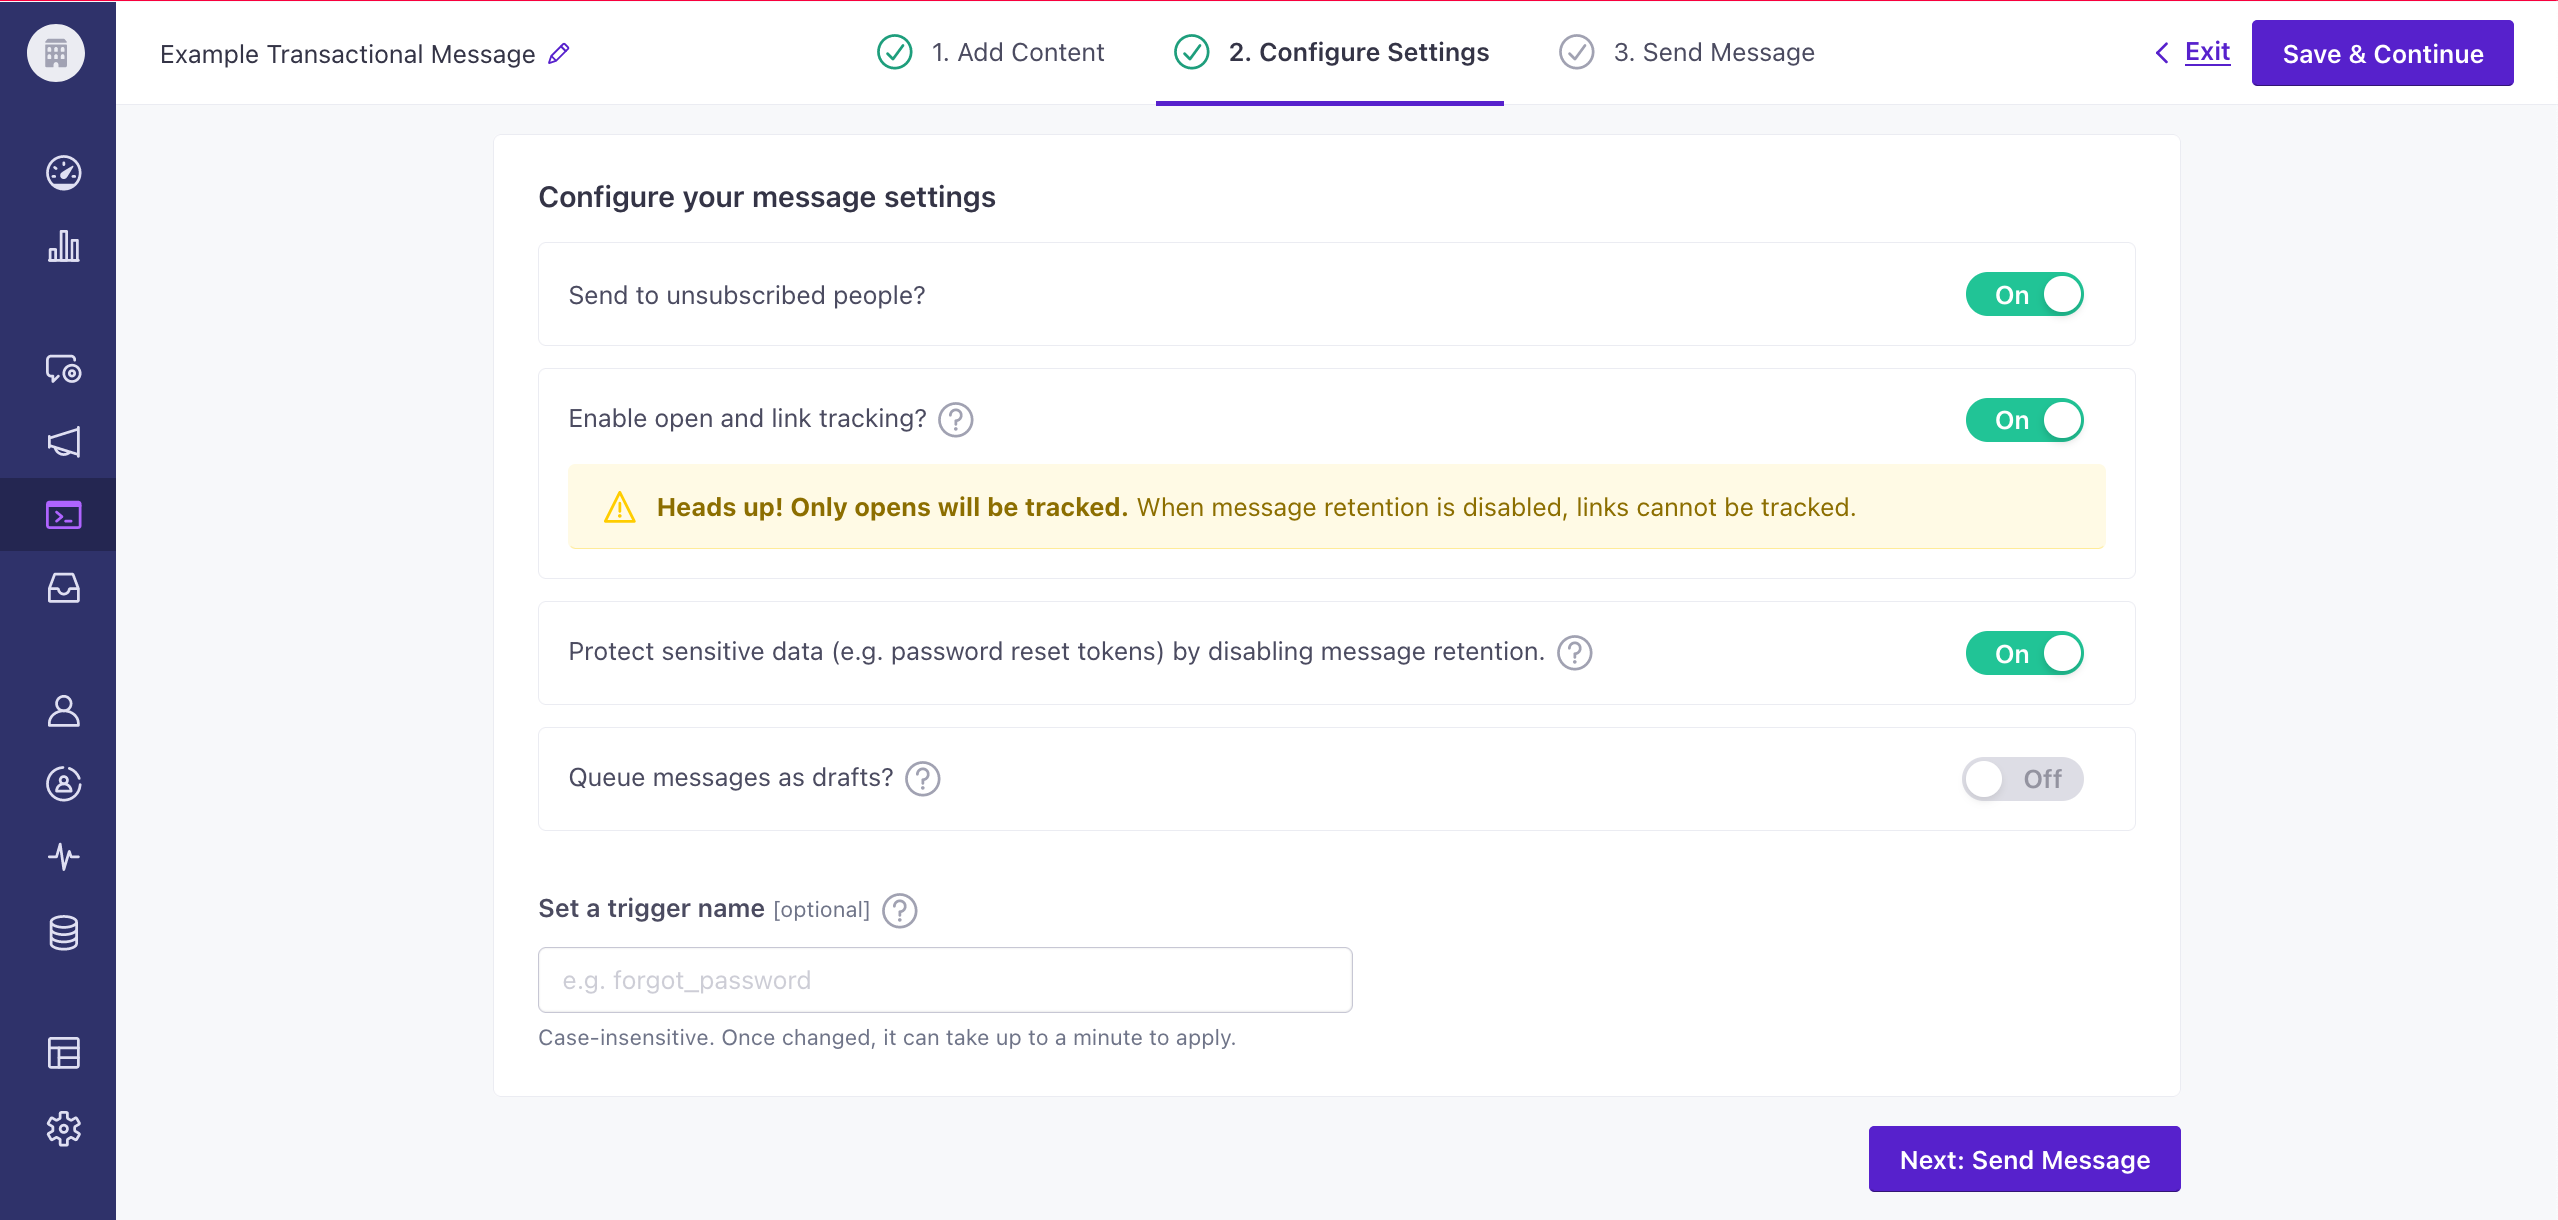Toggle Send to unsubscribed people switch

click(x=2024, y=295)
